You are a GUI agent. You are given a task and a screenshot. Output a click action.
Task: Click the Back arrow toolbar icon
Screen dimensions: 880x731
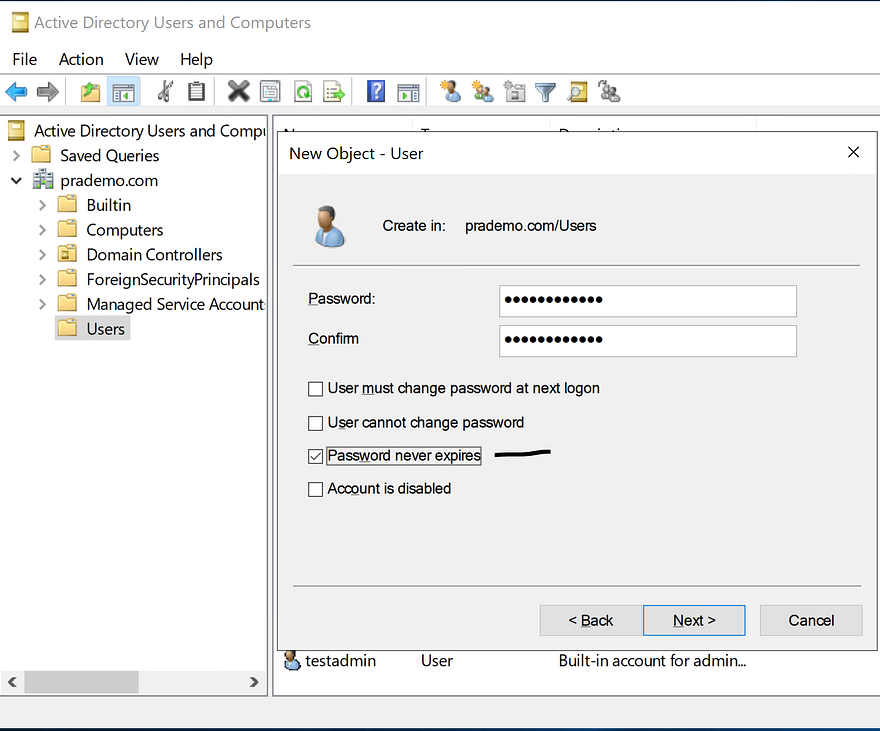(x=16, y=91)
